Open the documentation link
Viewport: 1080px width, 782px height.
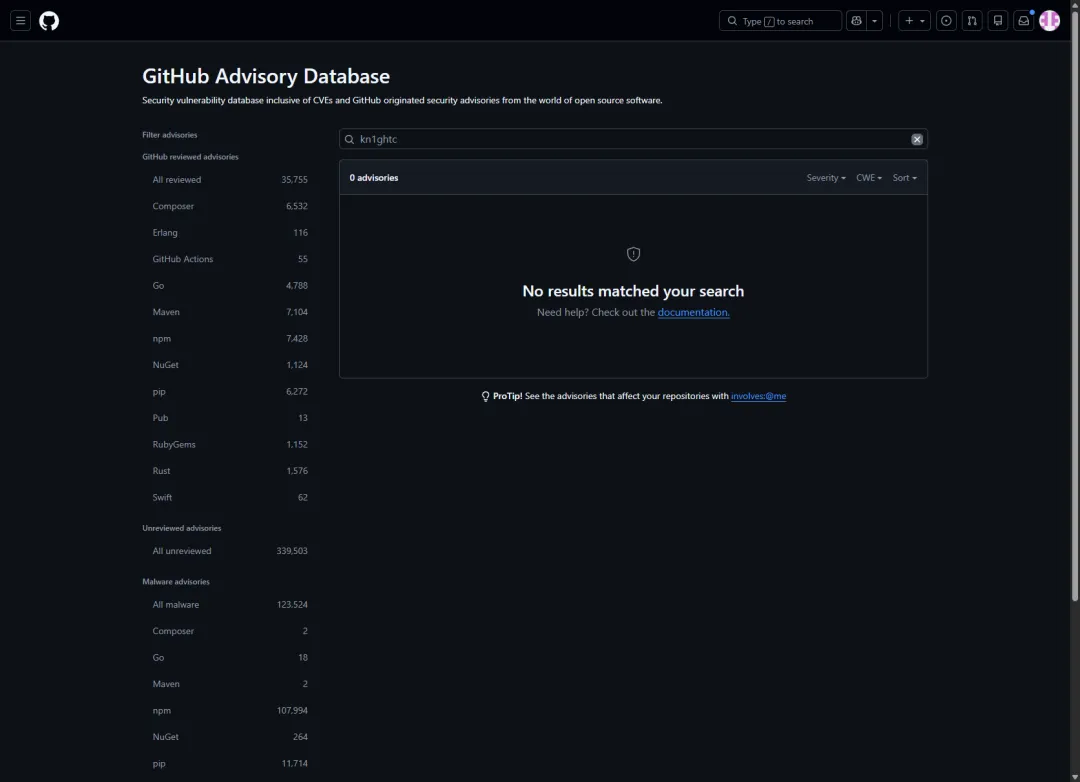pos(694,312)
